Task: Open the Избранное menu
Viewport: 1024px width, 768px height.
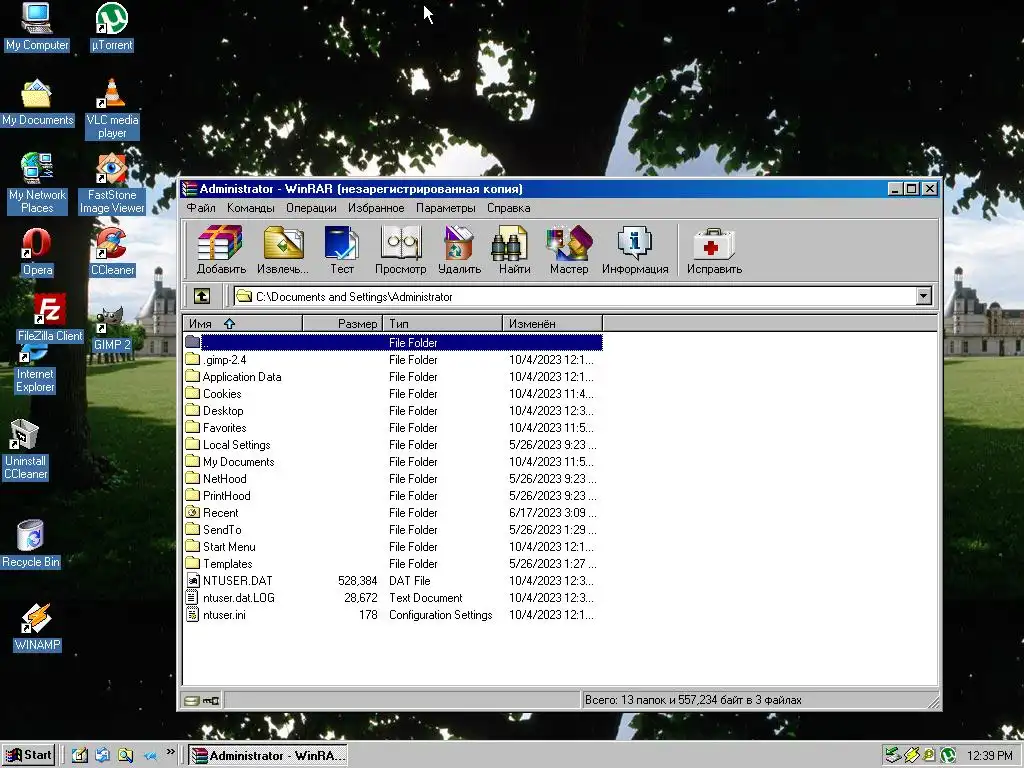Action: [376, 208]
